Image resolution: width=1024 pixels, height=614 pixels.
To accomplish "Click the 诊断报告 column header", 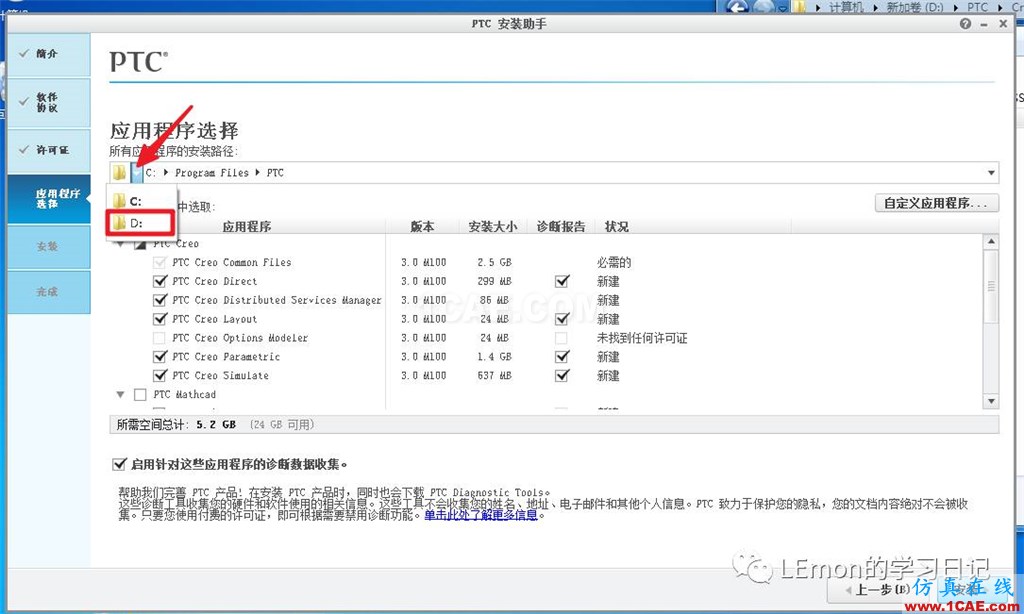I will point(561,227).
